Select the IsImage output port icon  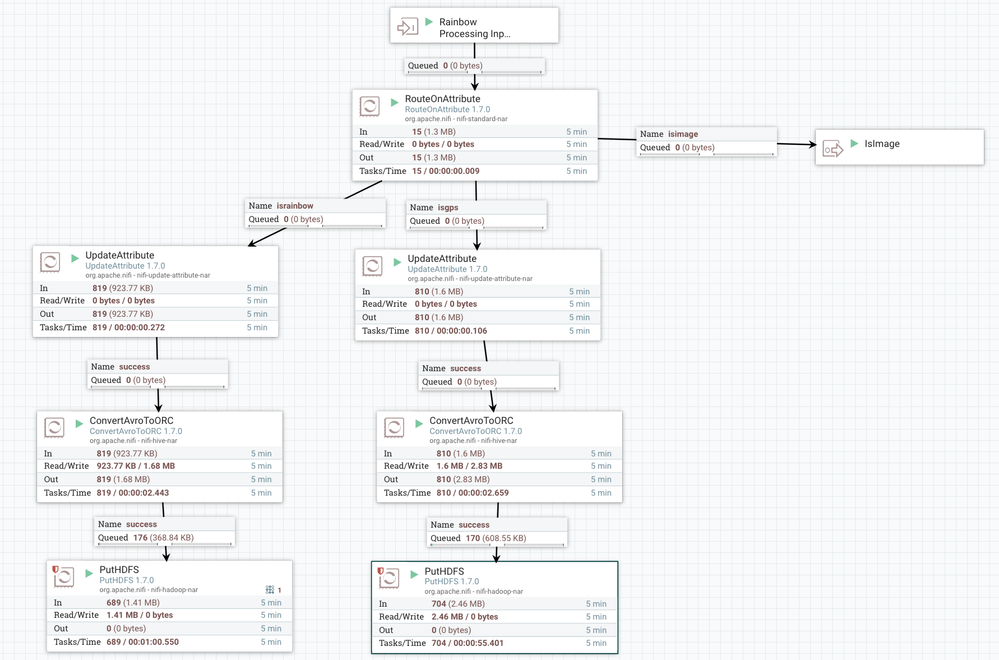pos(833,149)
